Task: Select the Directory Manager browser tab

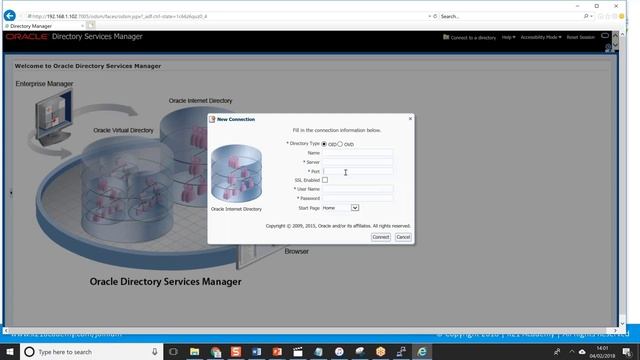Action: point(44,26)
